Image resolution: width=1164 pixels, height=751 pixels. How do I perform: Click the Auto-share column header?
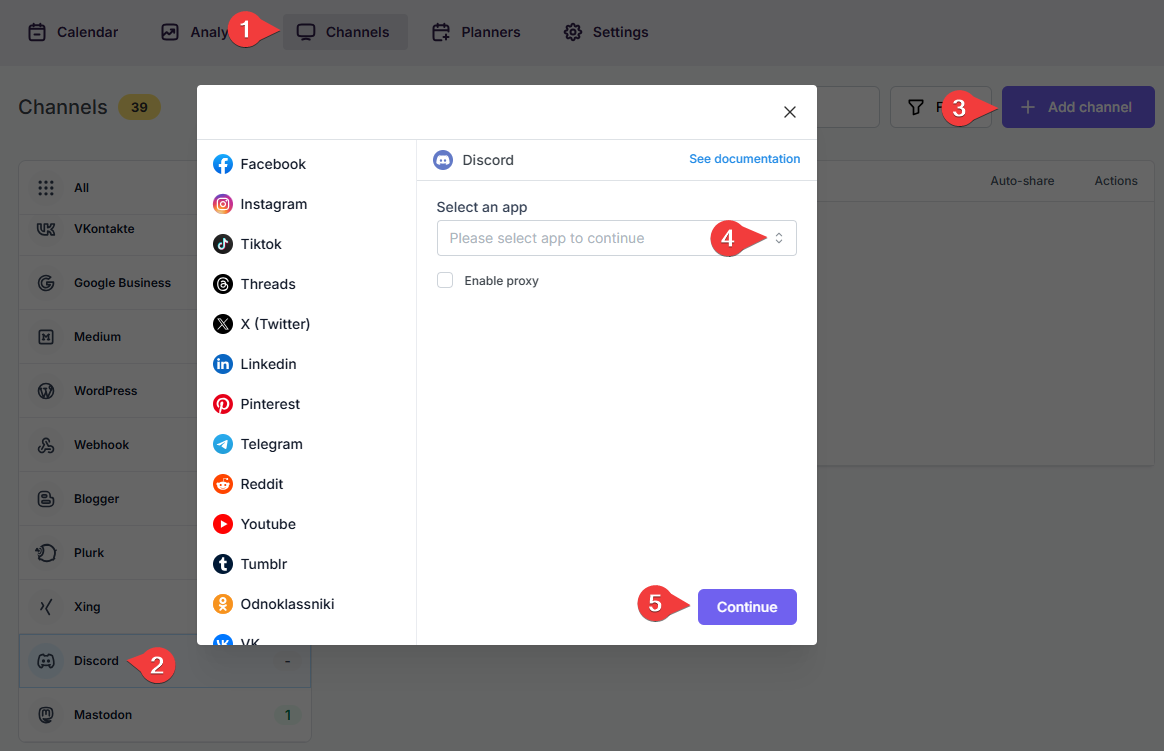1022,181
